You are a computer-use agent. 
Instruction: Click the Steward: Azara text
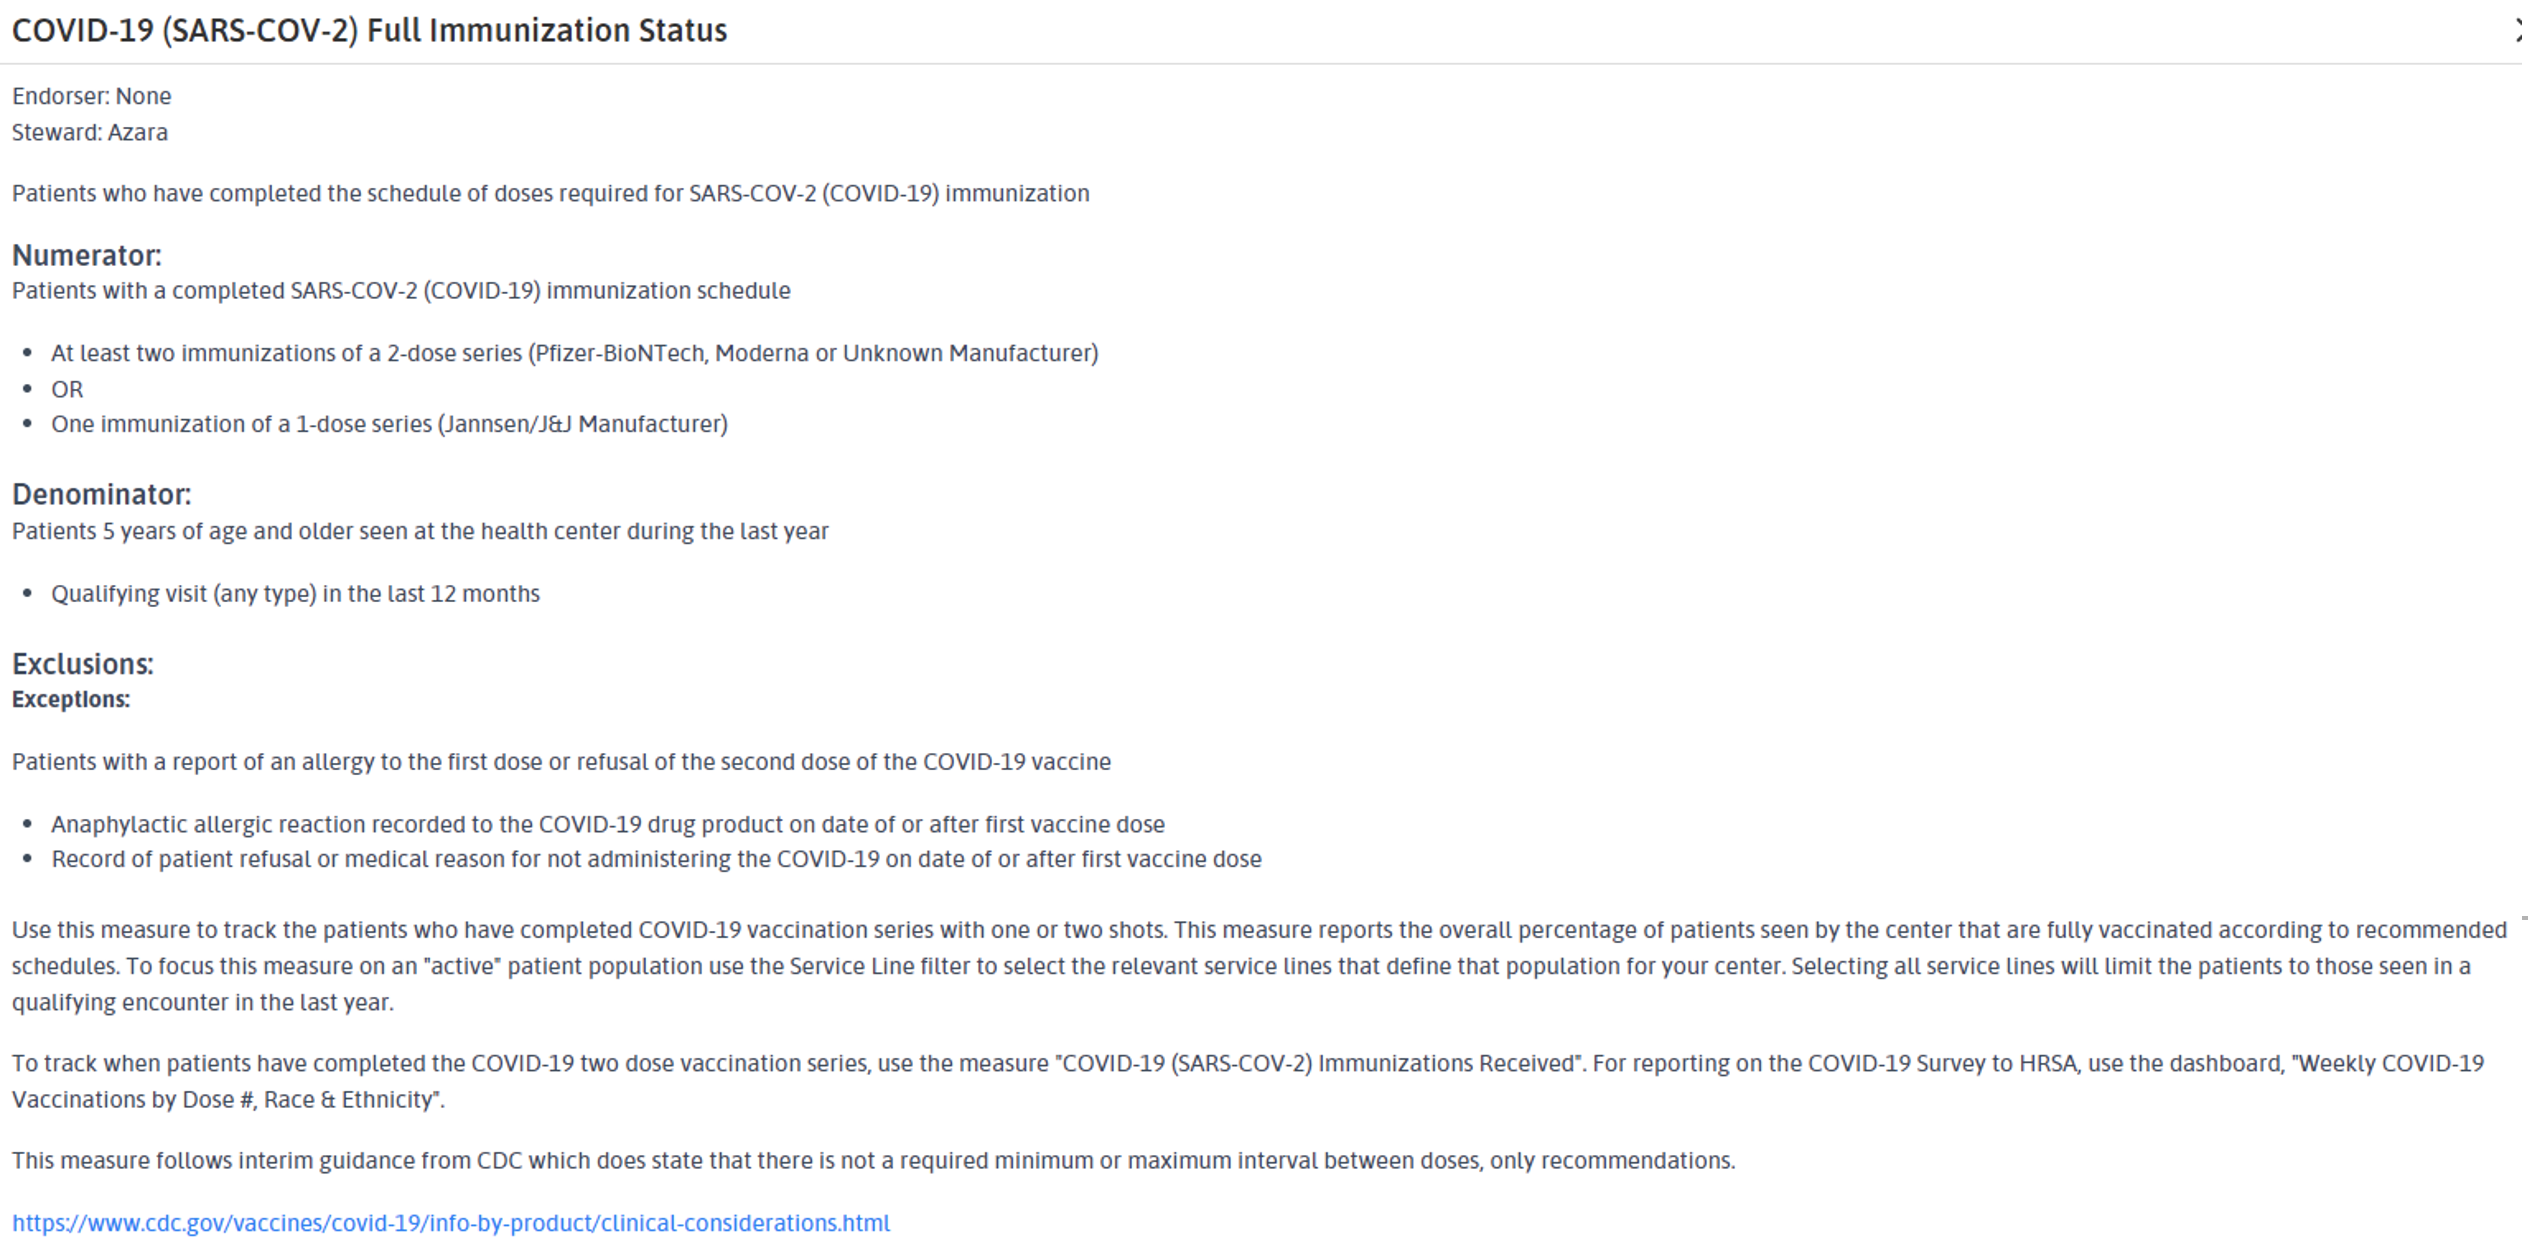[90, 132]
